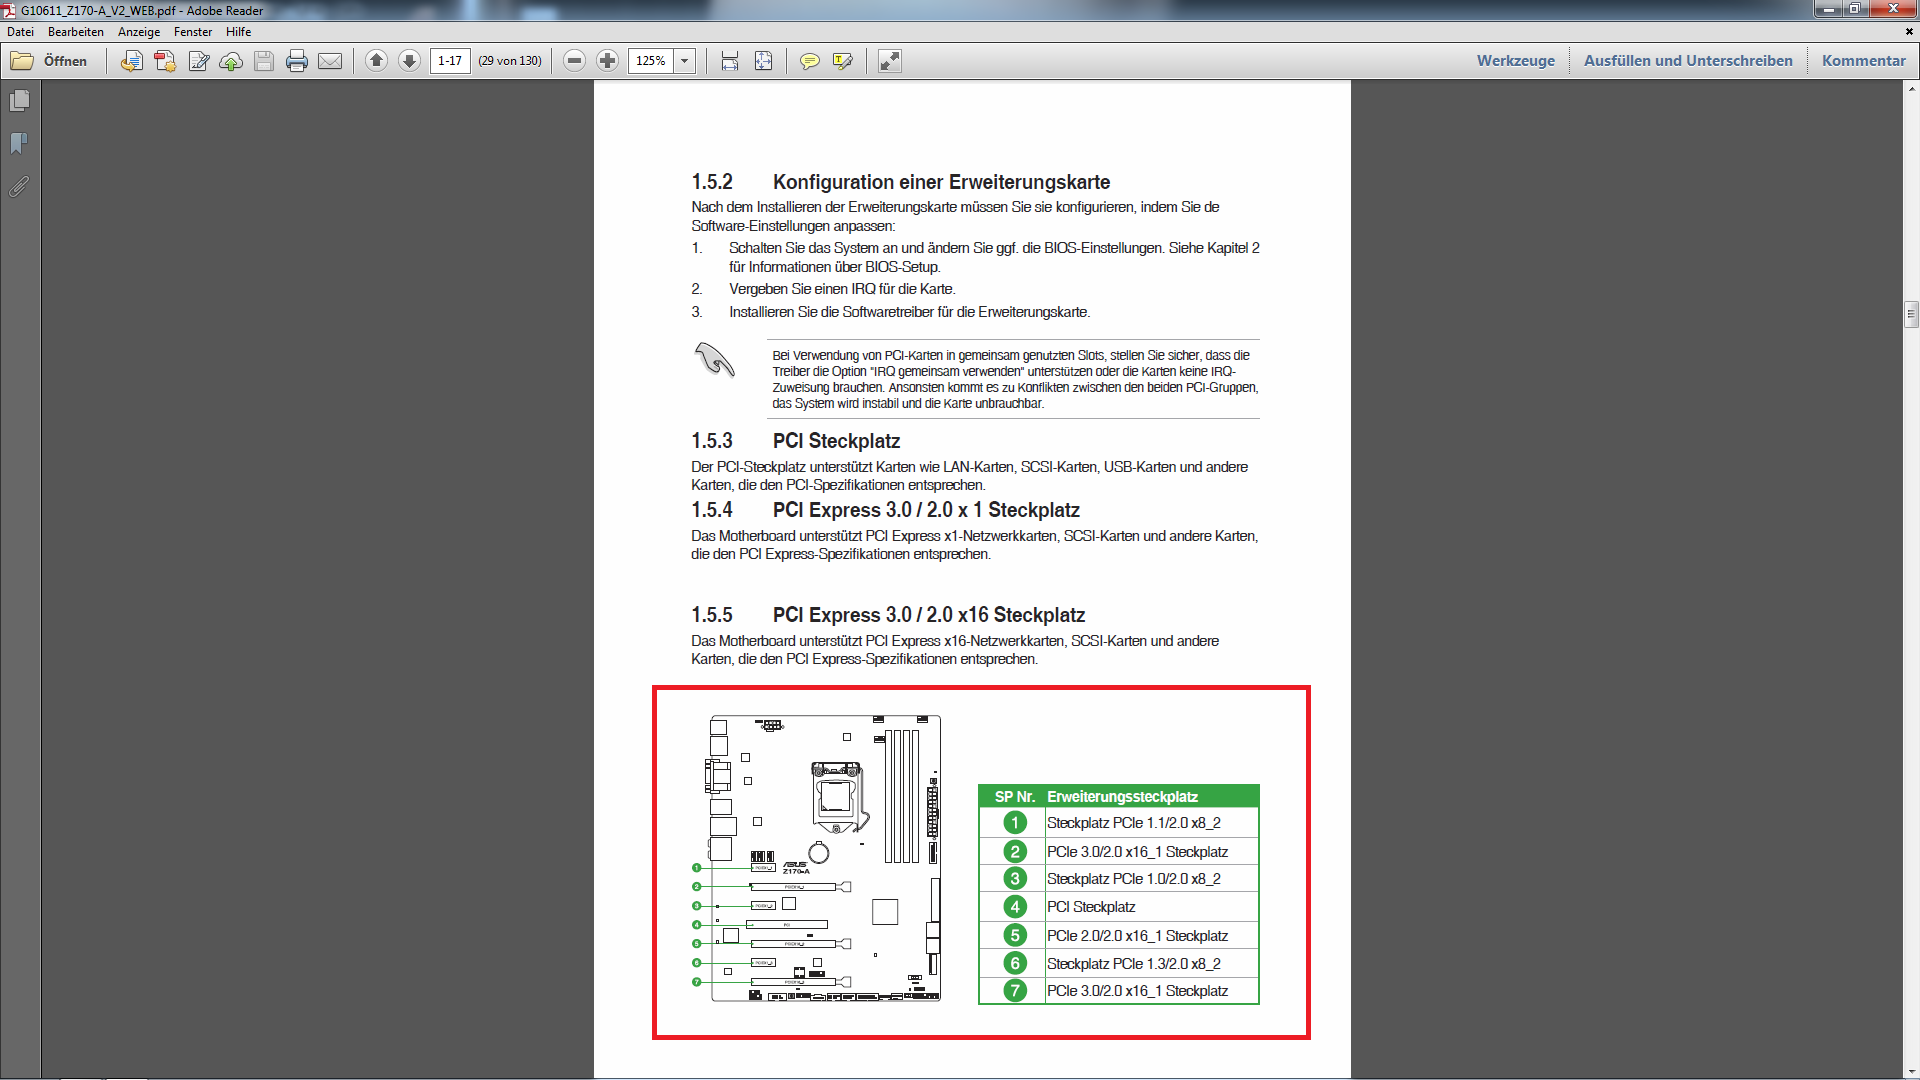This screenshot has width=1920, height=1080.
Task: Open the Werkzeuge pane
Action: pos(1516,61)
